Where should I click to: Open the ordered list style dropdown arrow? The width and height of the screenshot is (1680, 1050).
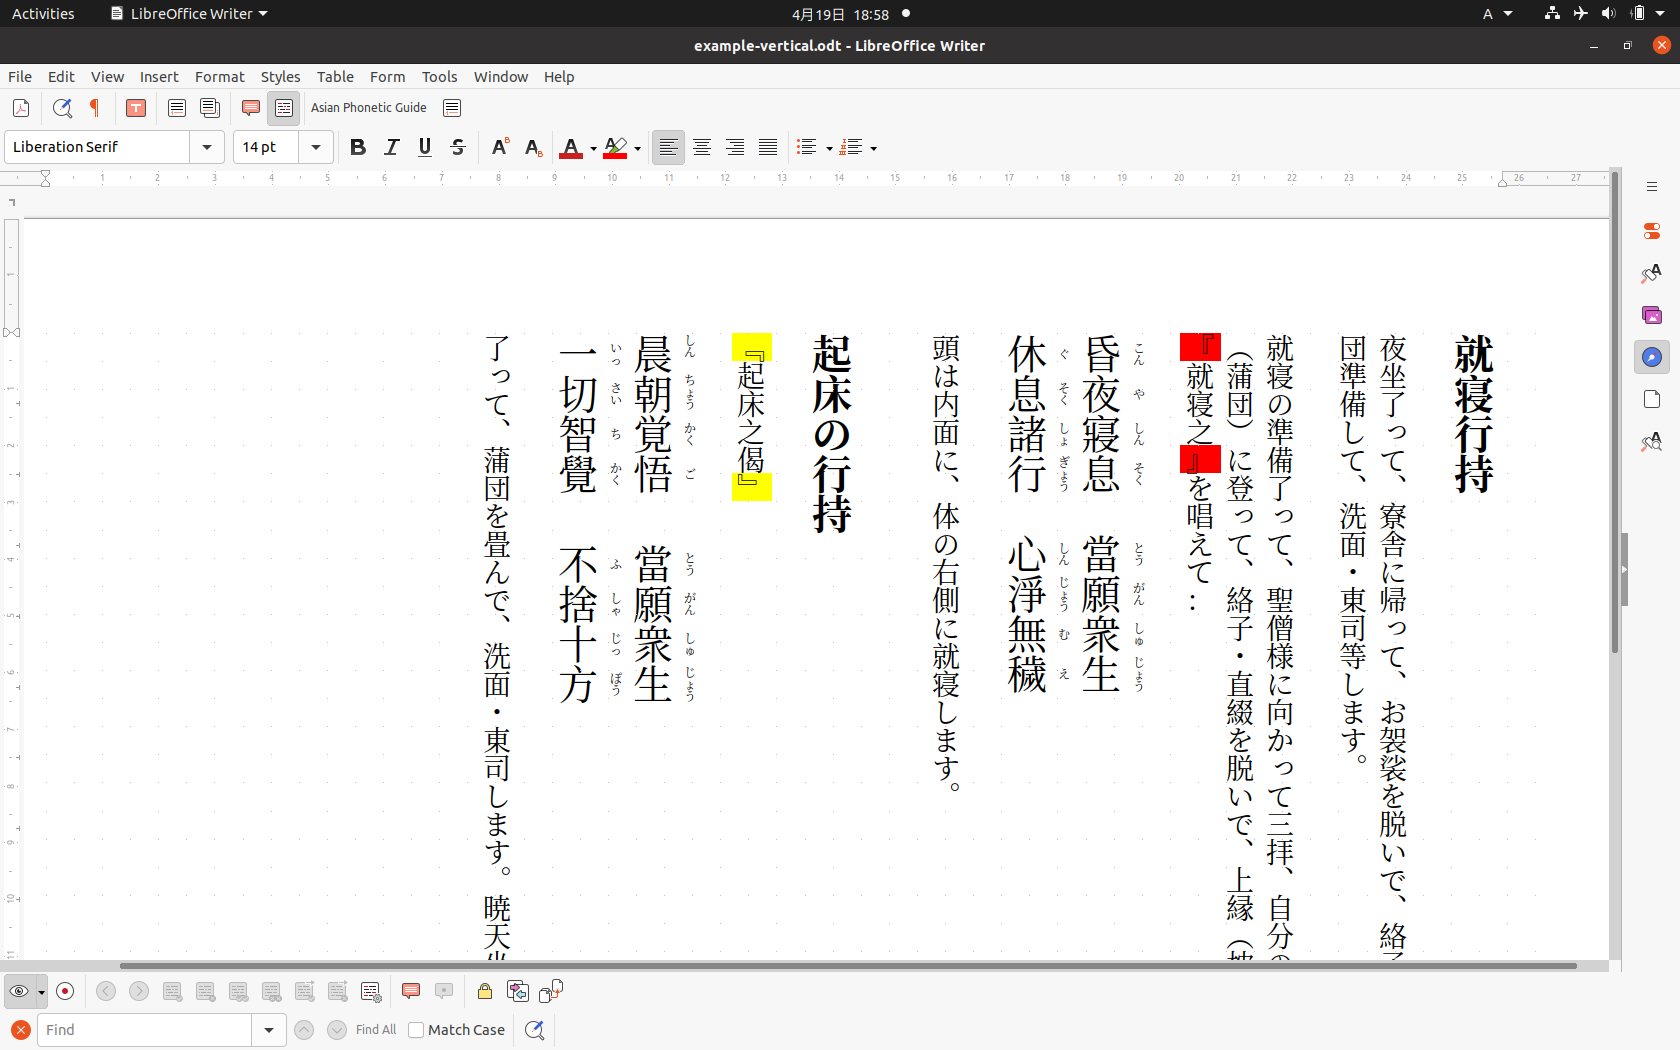[x=873, y=149]
